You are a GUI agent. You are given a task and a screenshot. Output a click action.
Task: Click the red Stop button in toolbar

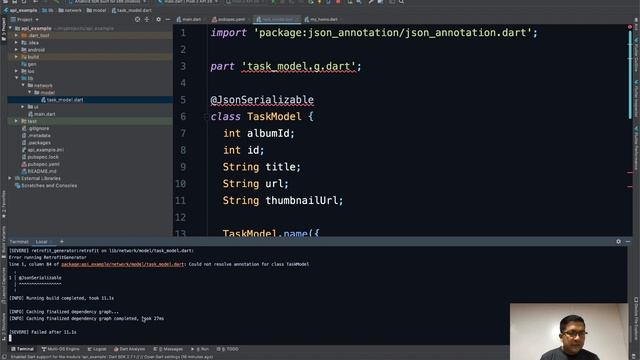[338, 2]
